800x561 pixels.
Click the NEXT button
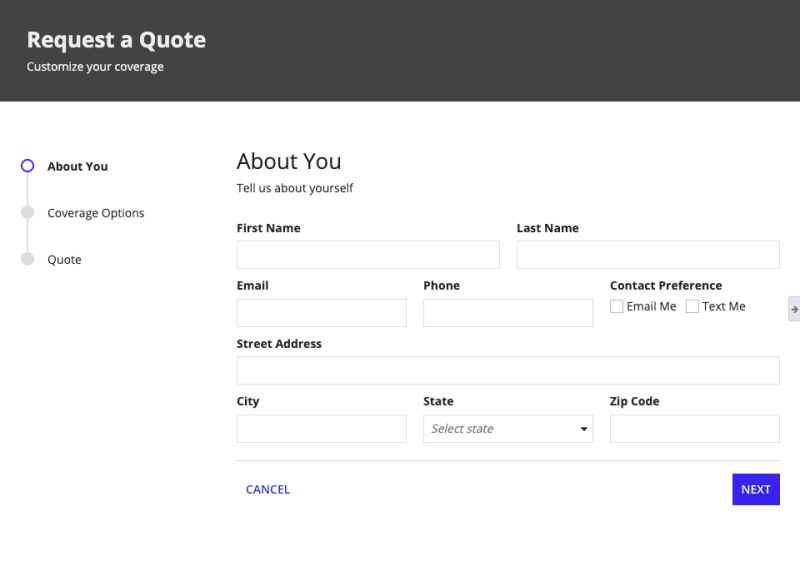pos(756,490)
